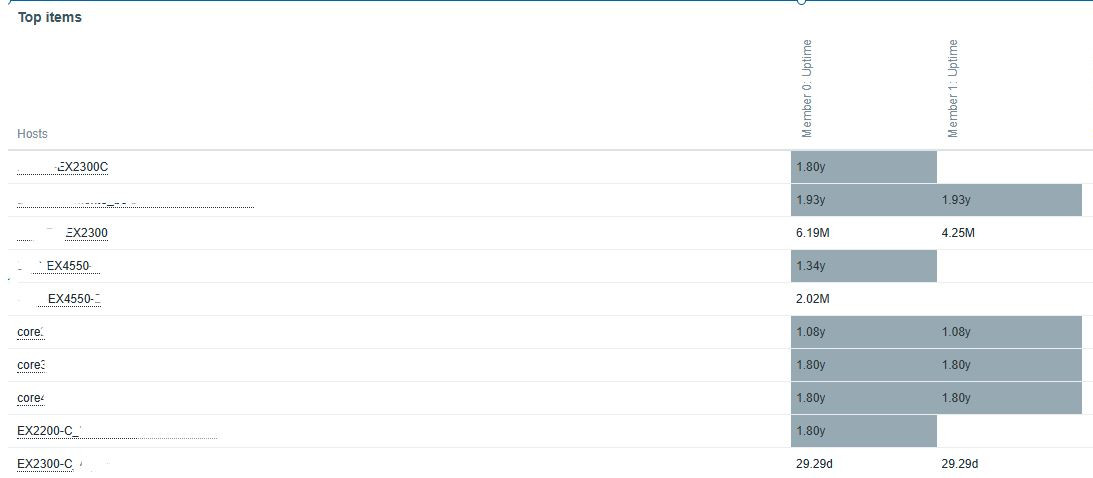Click the Member 1 uptime value 29.29d
The height and width of the screenshot is (478, 1093).
960,464
